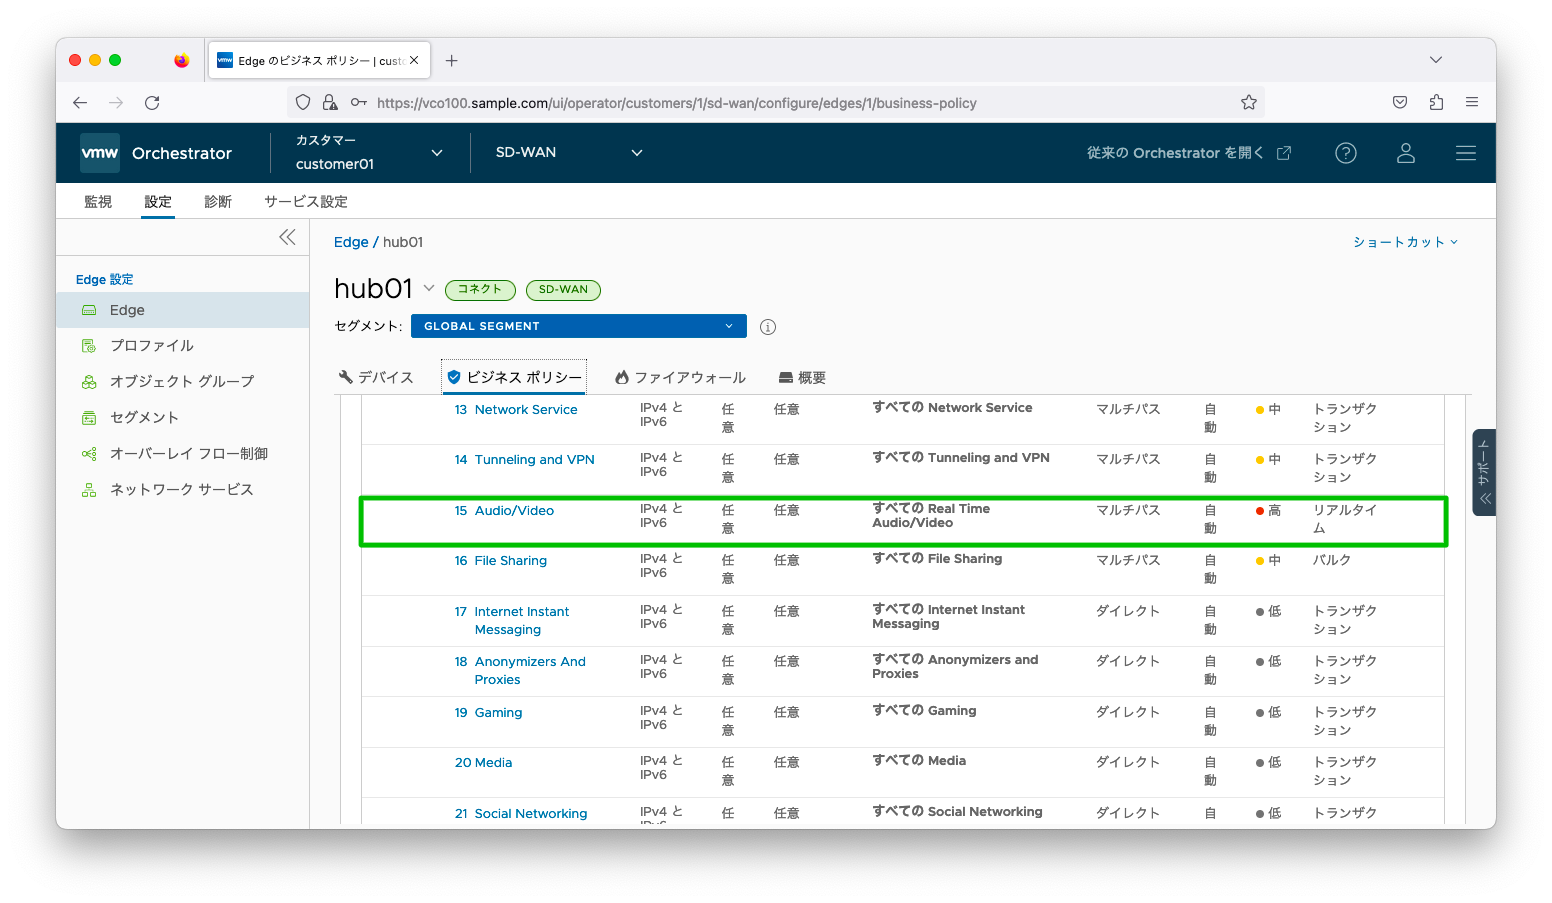Viewport: 1552px width, 903px height.
Task: Expand the hub01 edge selector chevron
Action: coord(429,288)
